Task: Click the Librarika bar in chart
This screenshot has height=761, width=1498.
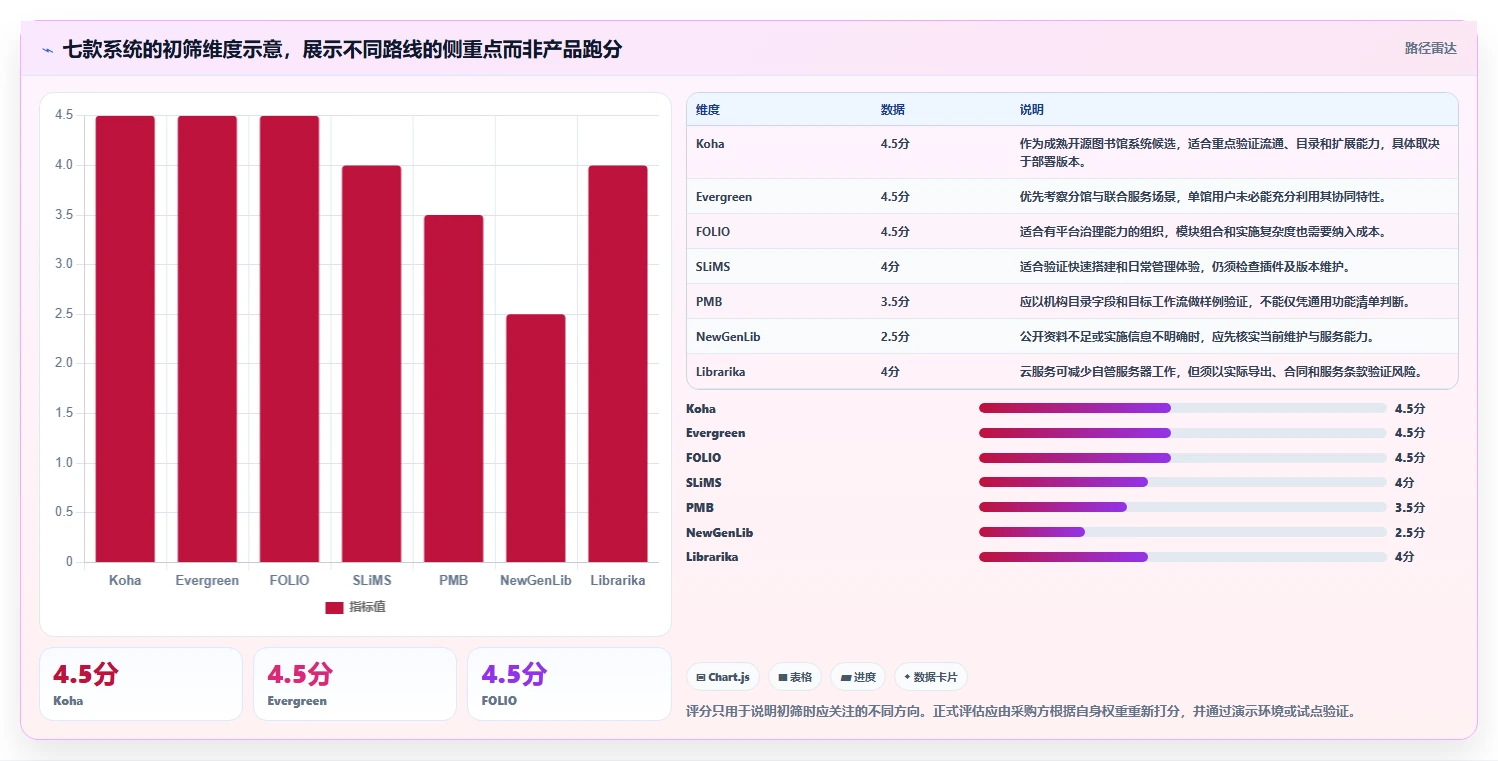Action: (617, 364)
